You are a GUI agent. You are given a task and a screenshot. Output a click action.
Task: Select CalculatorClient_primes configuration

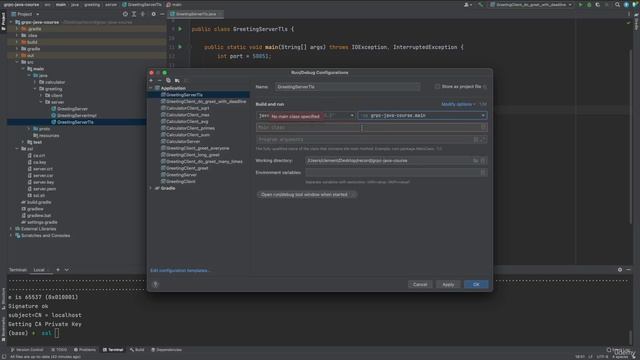[190, 128]
